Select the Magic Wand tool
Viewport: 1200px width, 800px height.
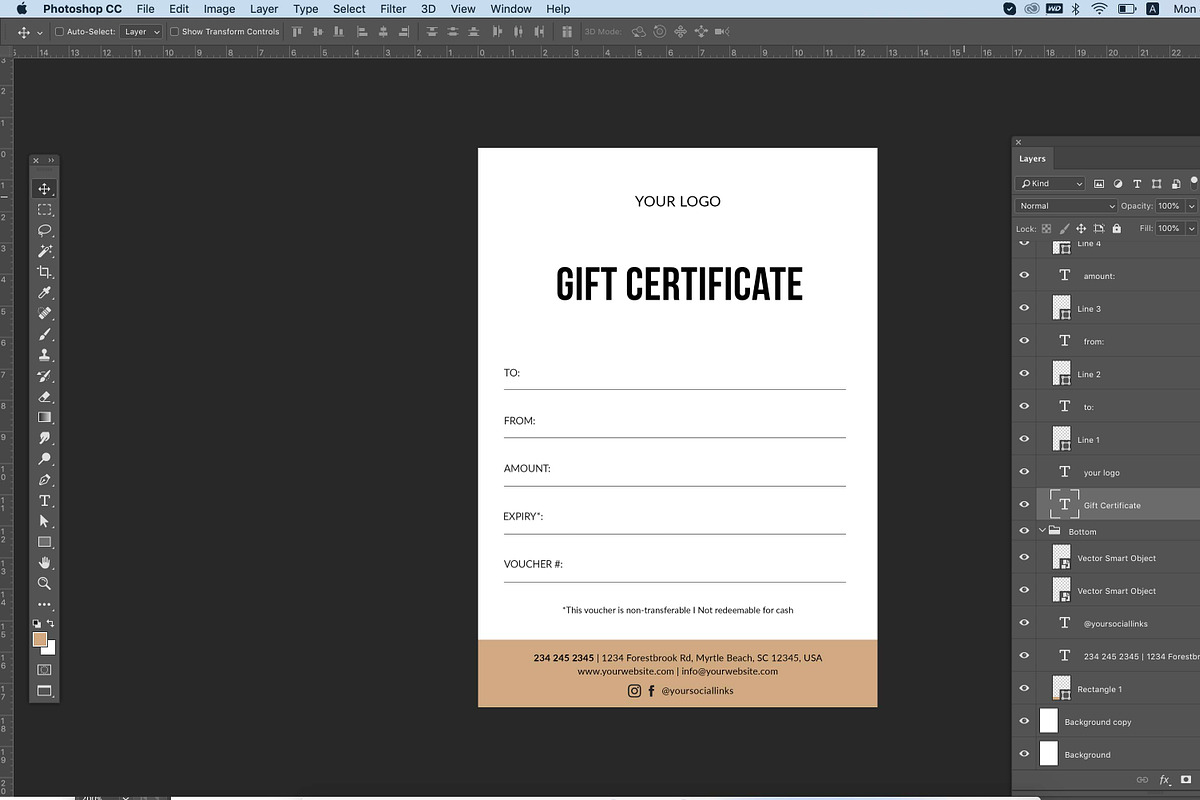click(x=44, y=251)
